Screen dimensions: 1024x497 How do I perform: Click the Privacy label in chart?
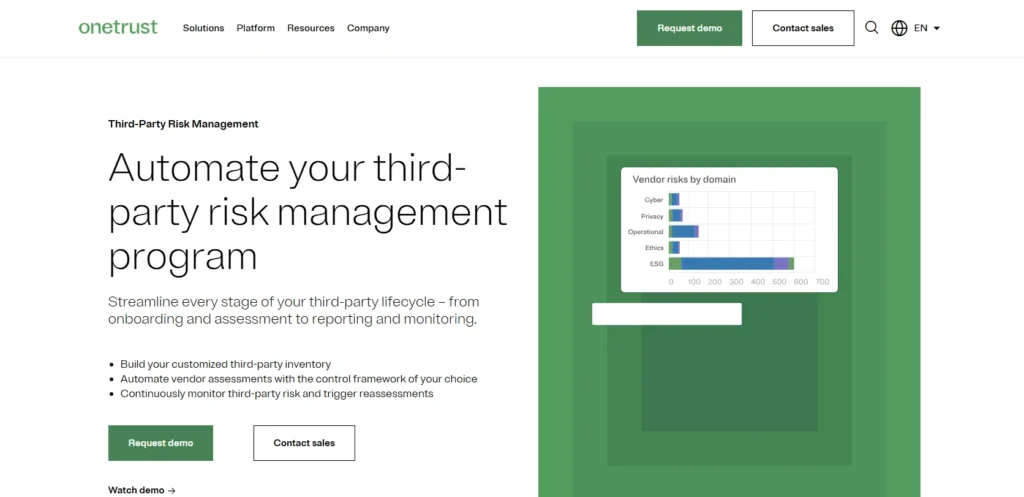coord(652,216)
